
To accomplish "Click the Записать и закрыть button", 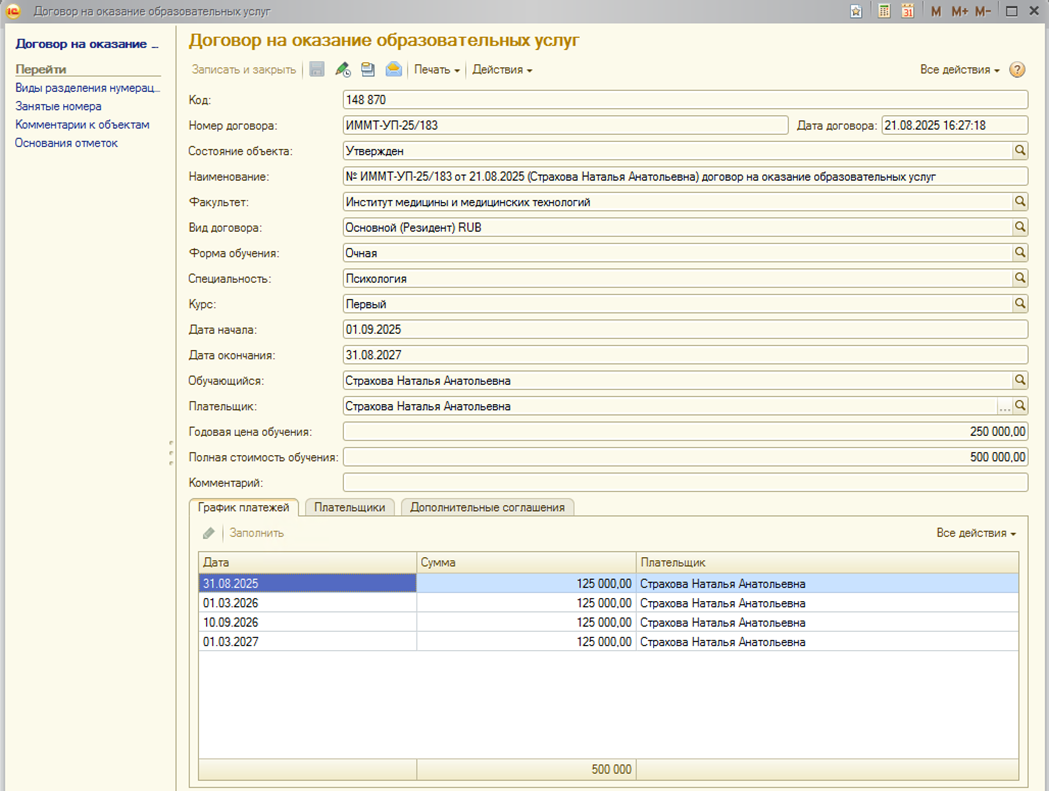I will click(243, 70).
